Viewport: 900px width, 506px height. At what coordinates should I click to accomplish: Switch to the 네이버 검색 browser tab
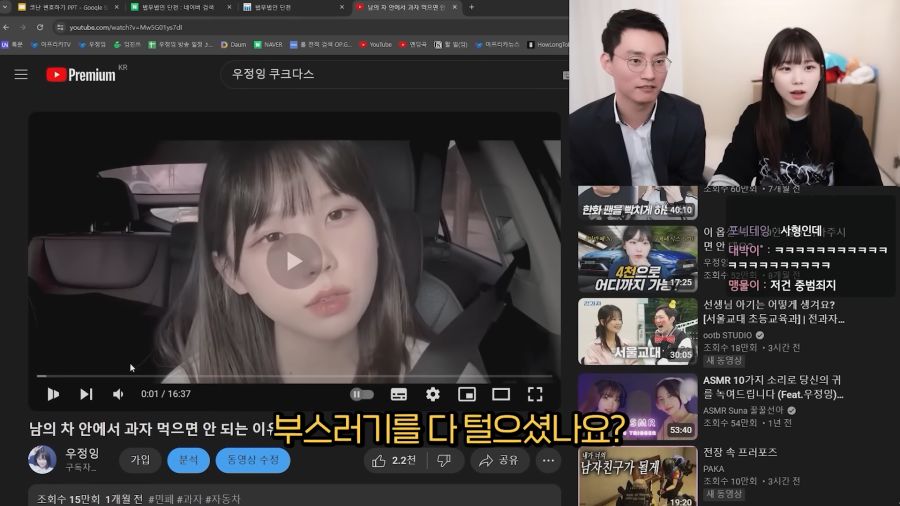[x=179, y=7]
